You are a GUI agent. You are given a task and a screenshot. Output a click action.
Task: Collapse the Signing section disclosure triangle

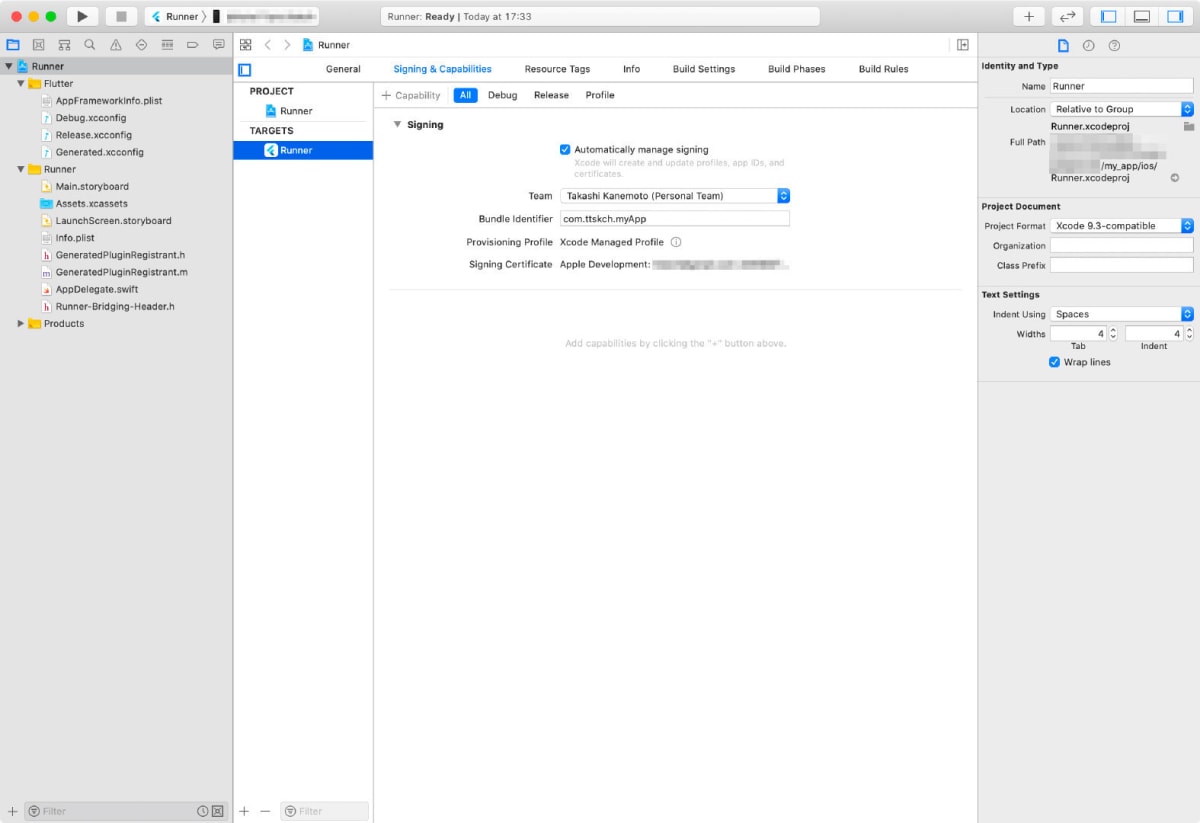point(397,125)
